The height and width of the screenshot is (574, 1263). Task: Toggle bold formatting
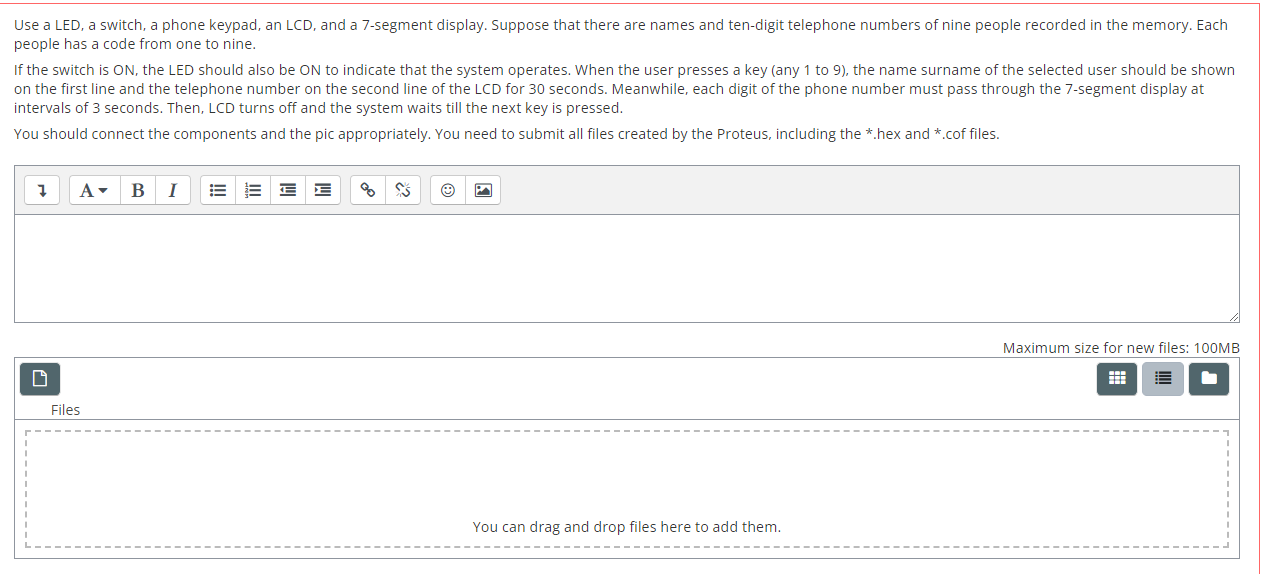(137, 190)
